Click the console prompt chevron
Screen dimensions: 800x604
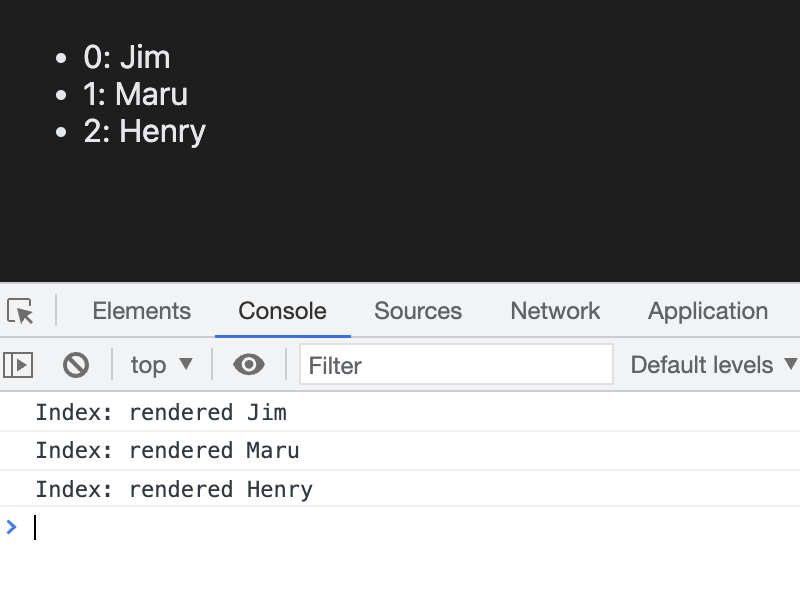pos(12,527)
